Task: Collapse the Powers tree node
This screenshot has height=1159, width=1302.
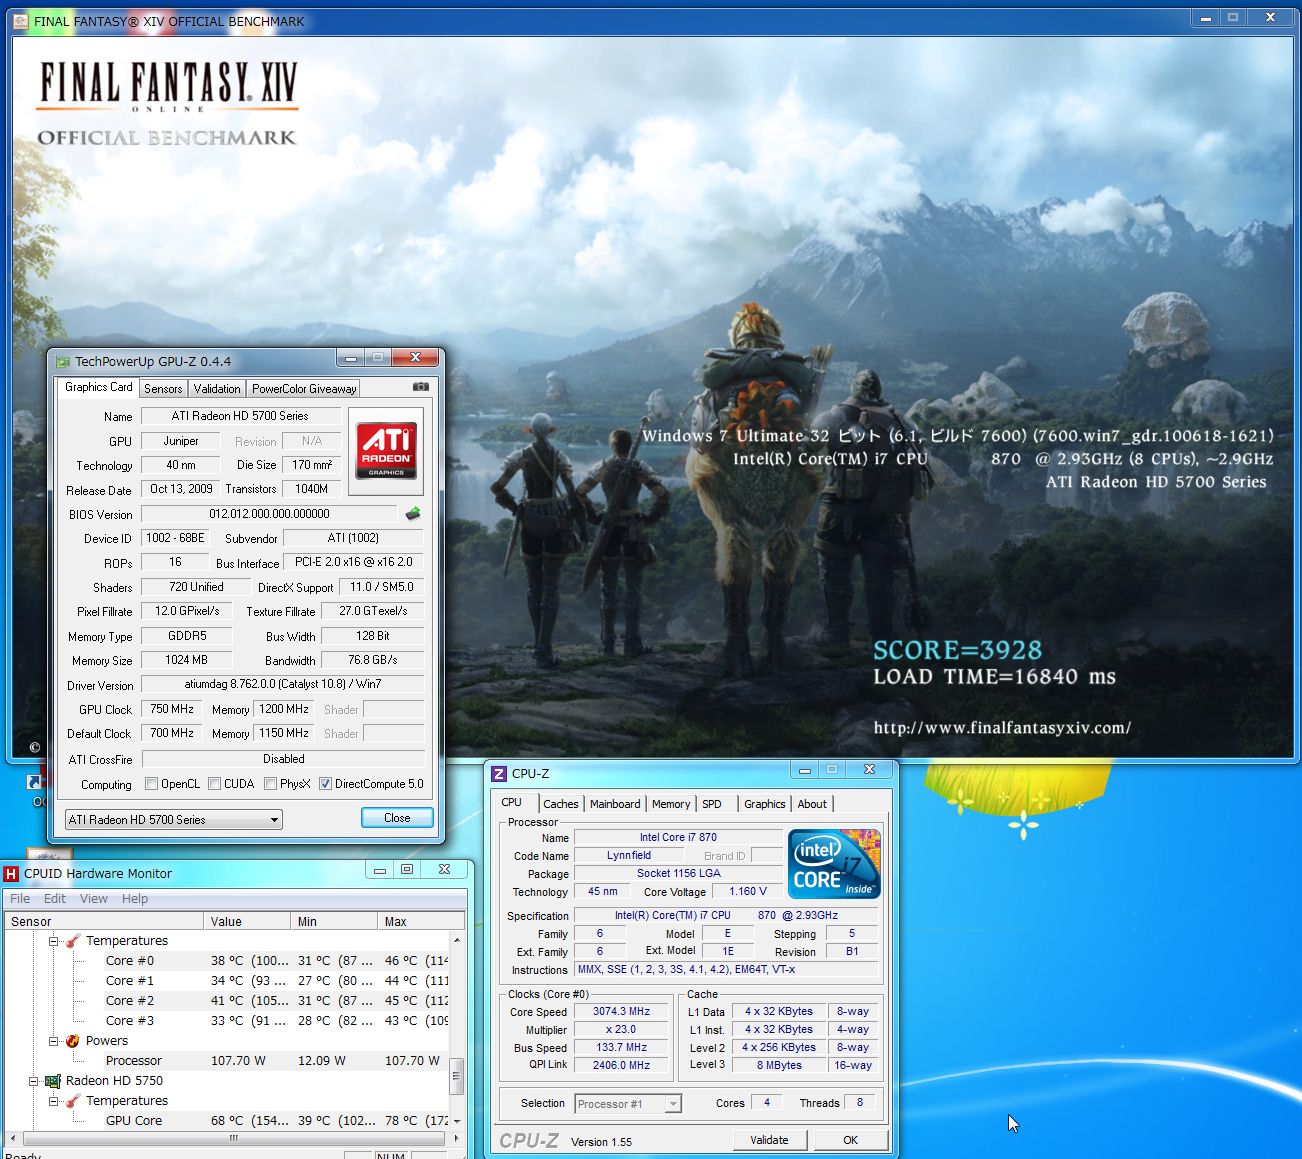Action: [54, 1041]
